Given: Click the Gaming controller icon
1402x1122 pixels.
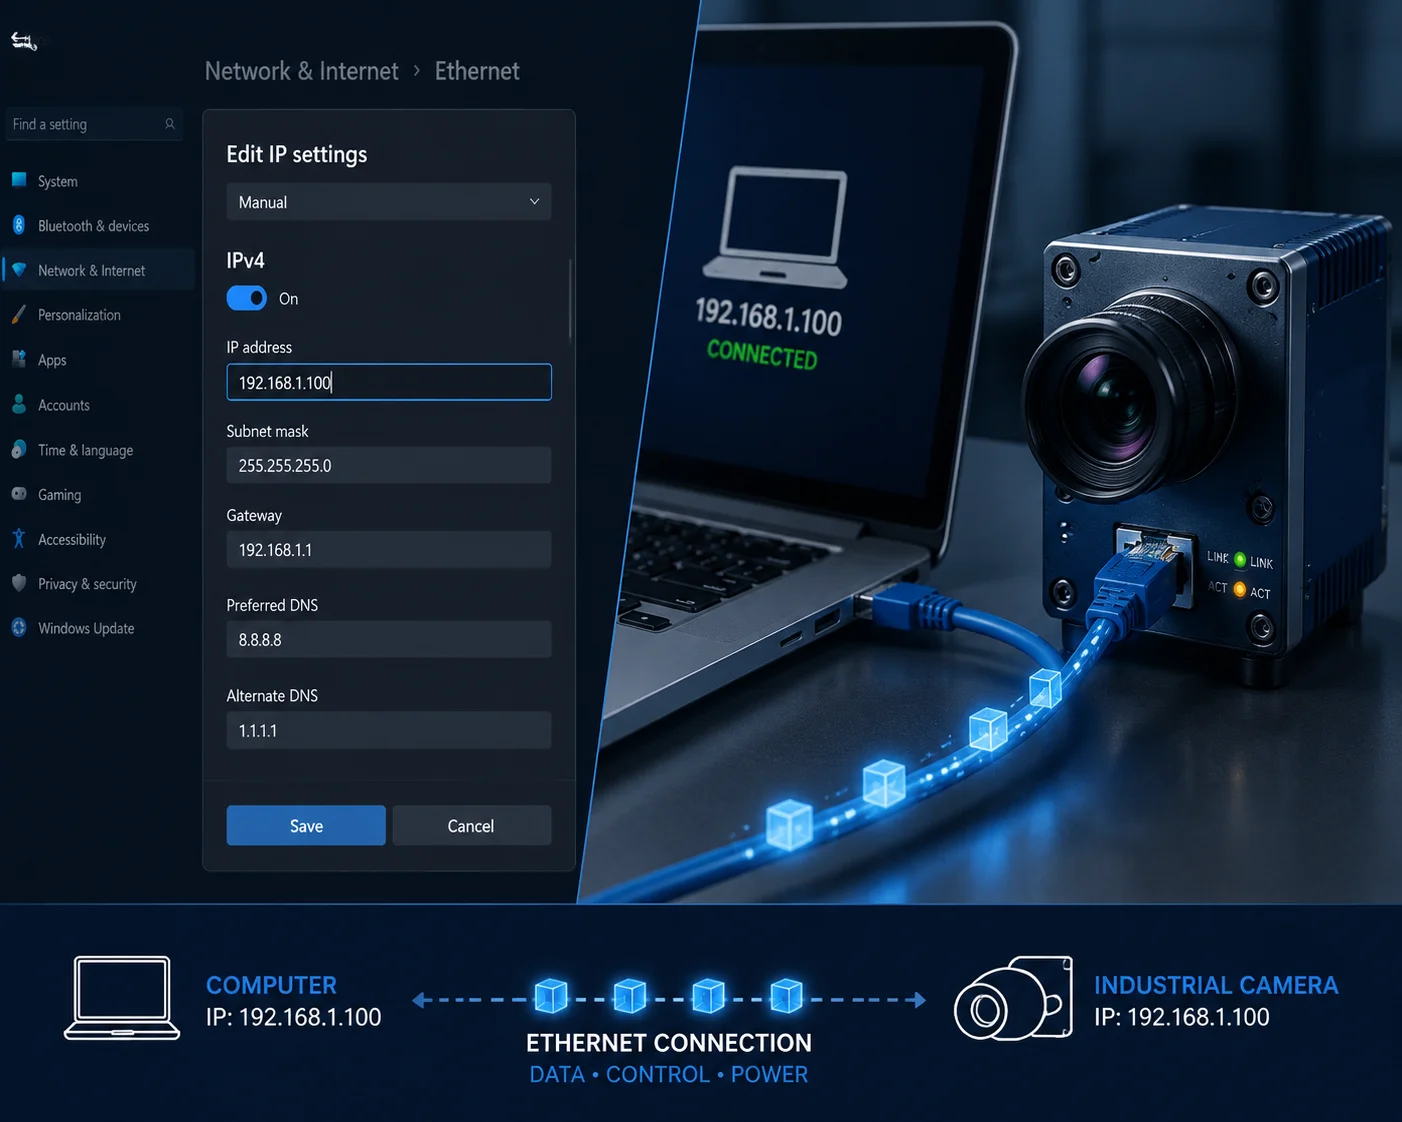Looking at the screenshot, I should [x=19, y=494].
